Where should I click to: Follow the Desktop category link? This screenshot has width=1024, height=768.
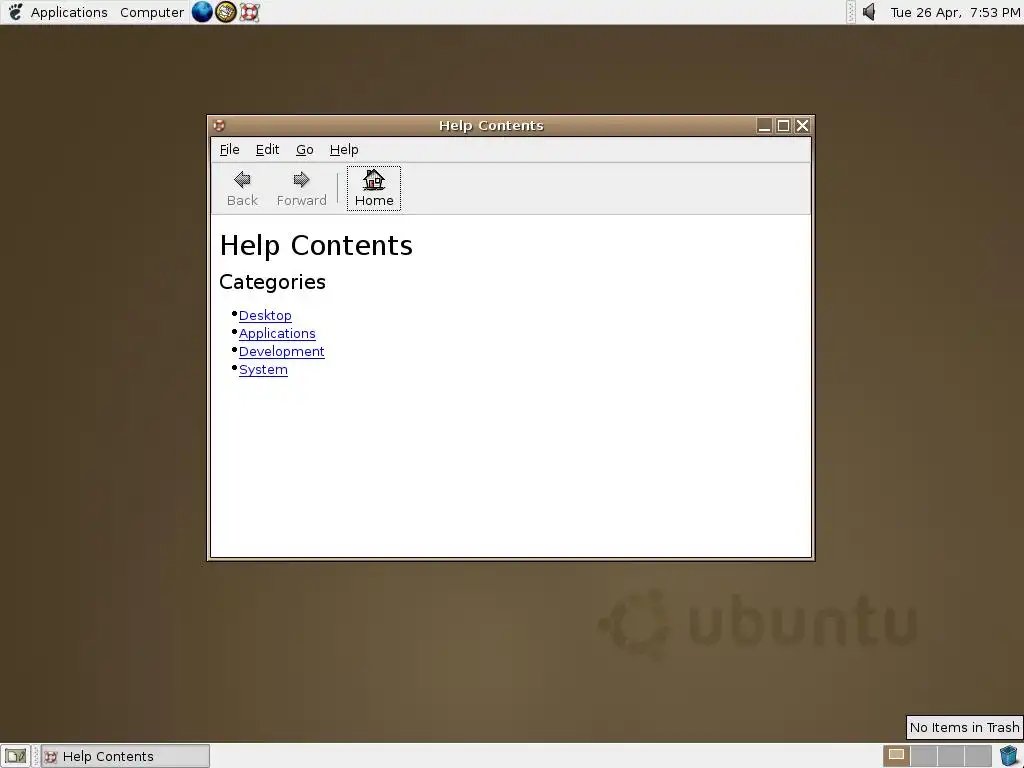(x=265, y=315)
